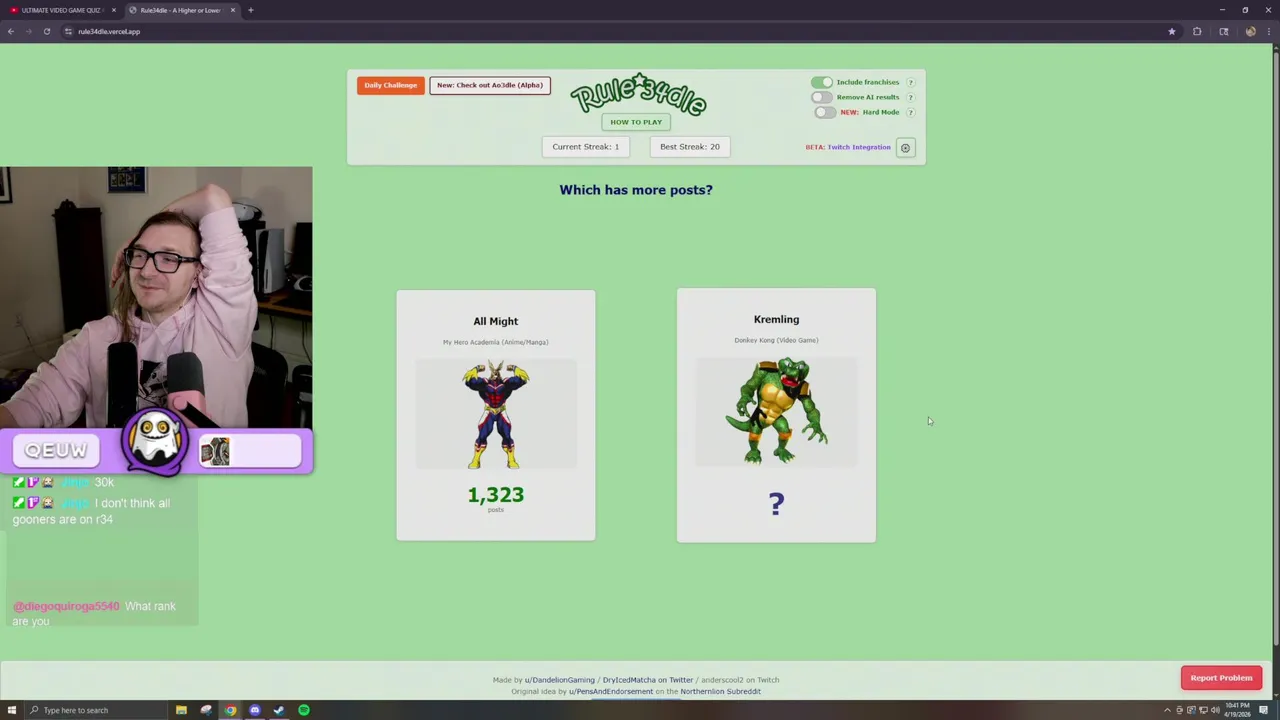Open the Windows notification center
This screenshot has height=720, width=1280.
(1264, 710)
